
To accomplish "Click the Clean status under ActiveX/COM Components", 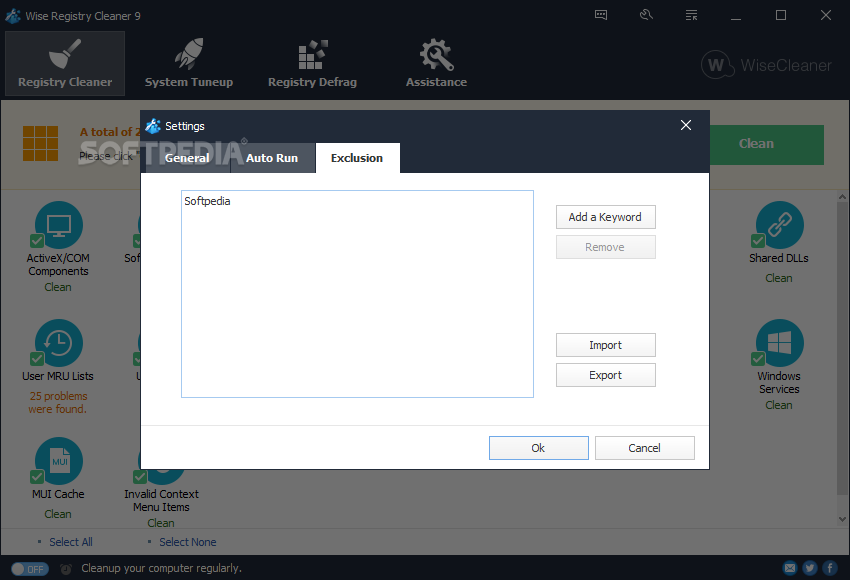I will (x=58, y=287).
